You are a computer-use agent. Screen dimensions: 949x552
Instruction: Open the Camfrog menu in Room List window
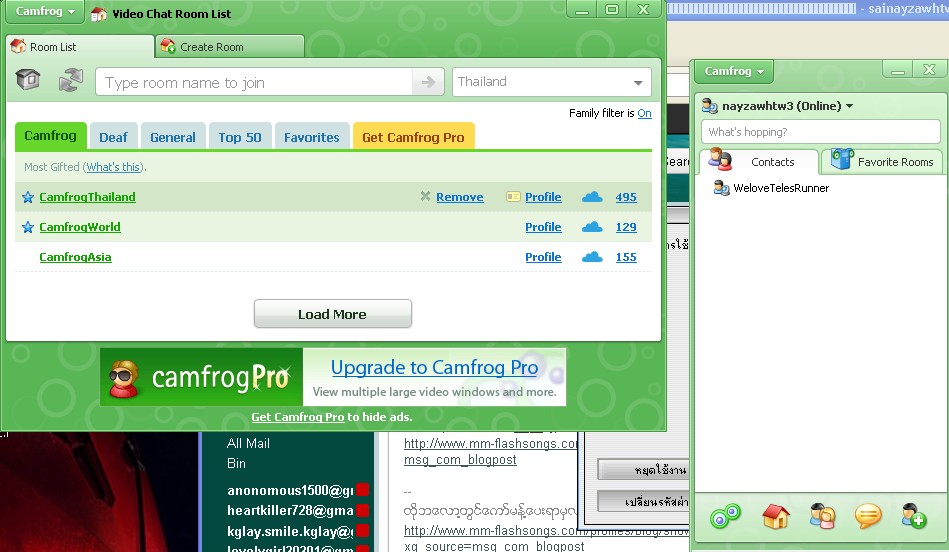pyautogui.click(x=45, y=12)
